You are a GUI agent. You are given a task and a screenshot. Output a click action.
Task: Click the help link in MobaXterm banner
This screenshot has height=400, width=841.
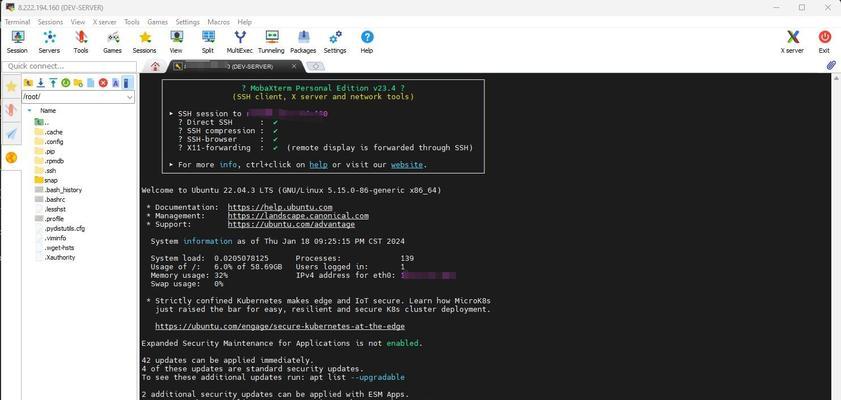(x=319, y=165)
